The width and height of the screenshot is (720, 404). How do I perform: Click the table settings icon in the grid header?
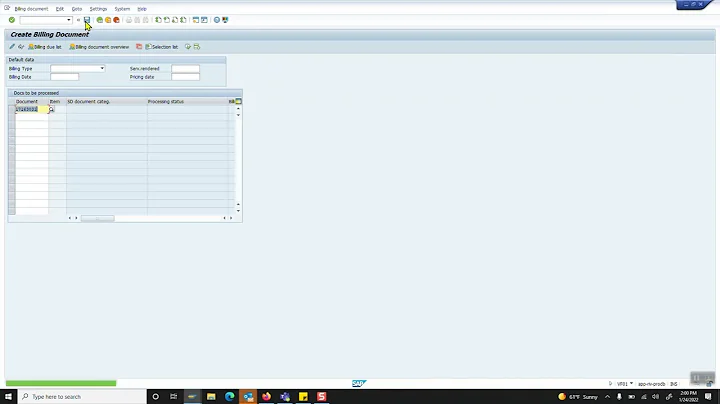[238, 101]
